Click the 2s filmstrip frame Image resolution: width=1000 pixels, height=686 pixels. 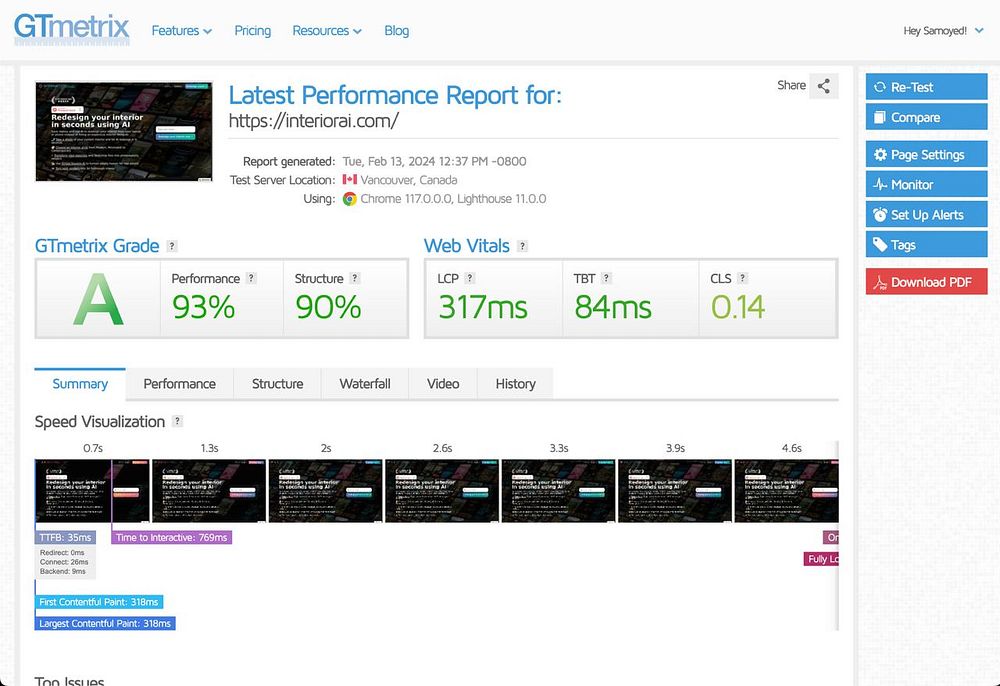tap(325, 491)
